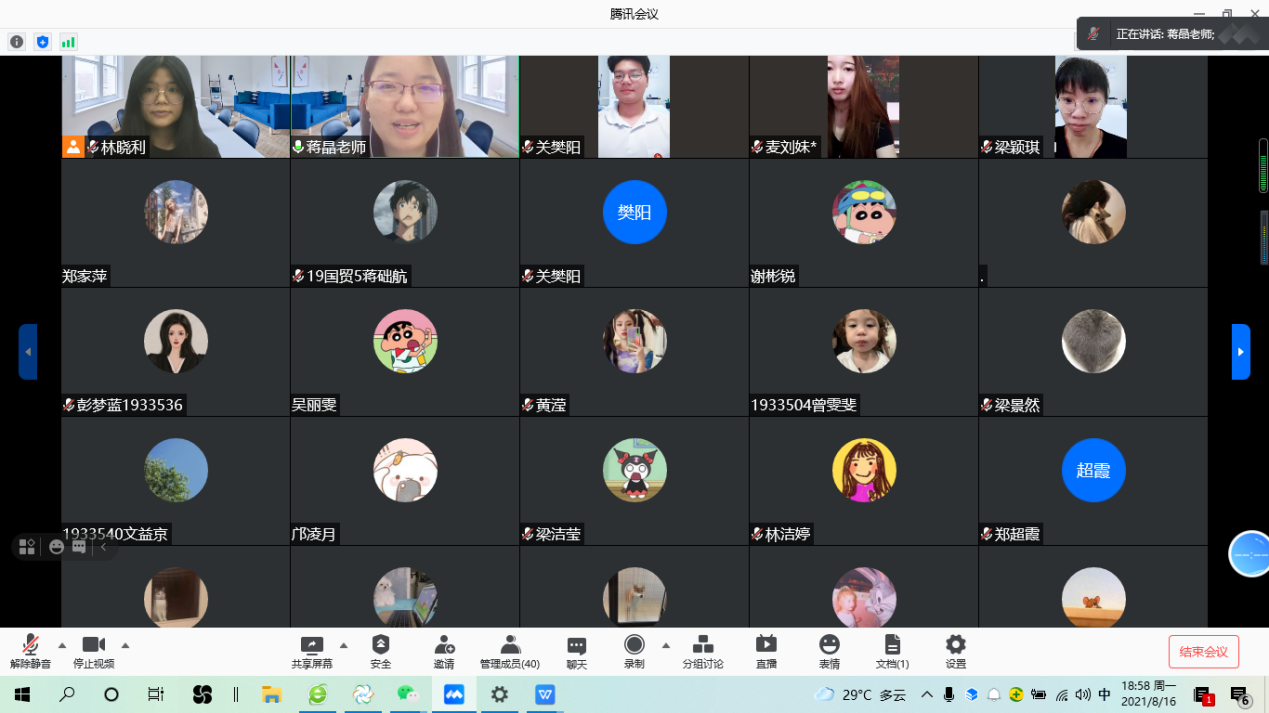Go to next page of participants
Viewport: 1269px width, 713px height.
coord(1240,352)
